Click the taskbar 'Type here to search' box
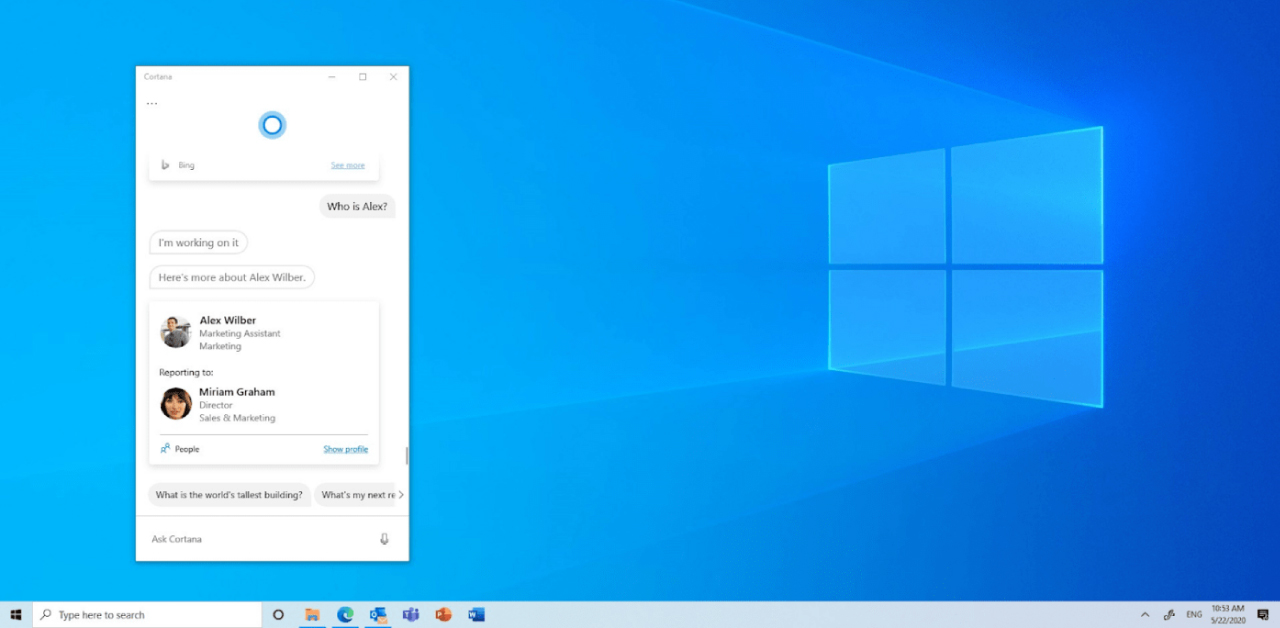The width and height of the screenshot is (1280, 628). pyautogui.click(x=147, y=615)
